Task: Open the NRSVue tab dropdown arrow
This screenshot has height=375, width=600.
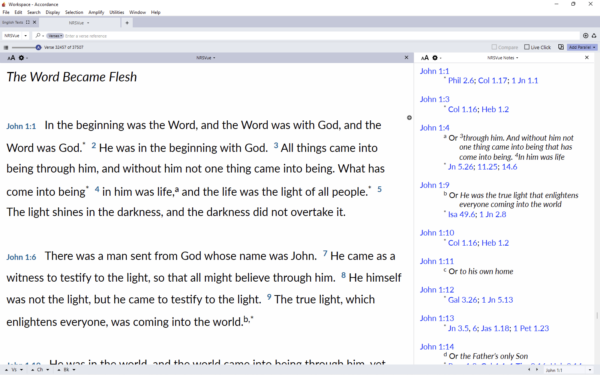Action: (x=88, y=23)
